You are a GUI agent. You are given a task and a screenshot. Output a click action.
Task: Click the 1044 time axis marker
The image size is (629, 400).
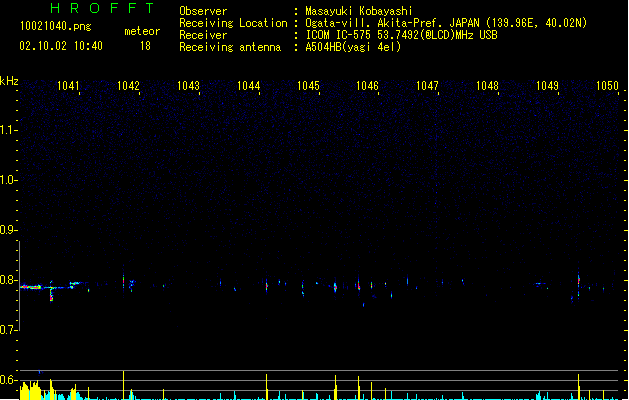248,85
